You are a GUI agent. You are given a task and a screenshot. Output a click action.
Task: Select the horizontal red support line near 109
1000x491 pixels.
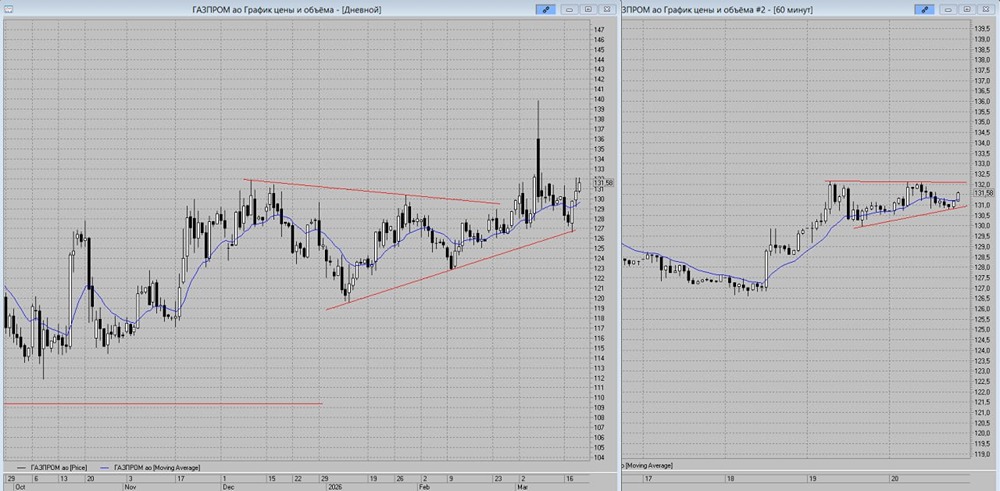[163, 404]
